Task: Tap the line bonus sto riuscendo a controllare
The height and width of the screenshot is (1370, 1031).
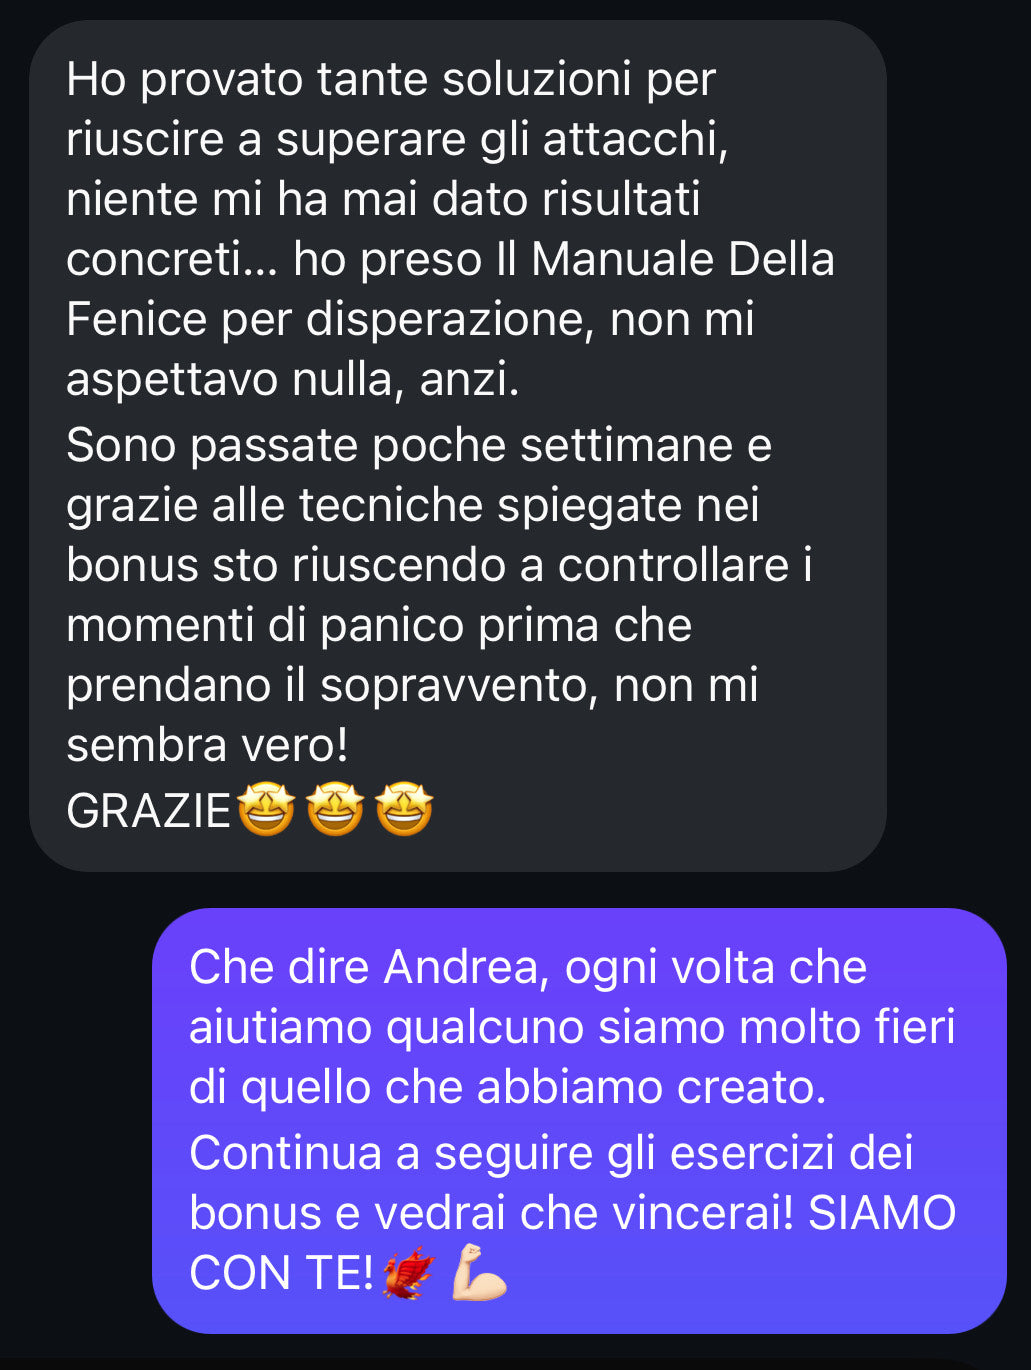Action: click(x=439, y=566)
